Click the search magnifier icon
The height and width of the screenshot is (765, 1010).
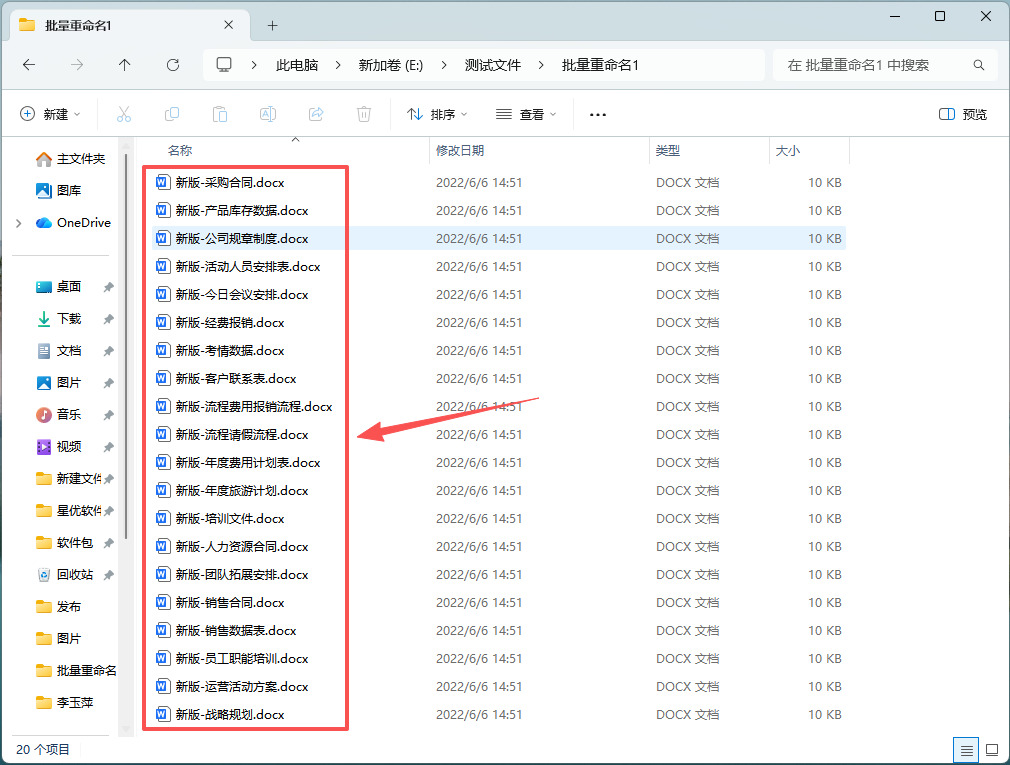(x=978, y=65)
